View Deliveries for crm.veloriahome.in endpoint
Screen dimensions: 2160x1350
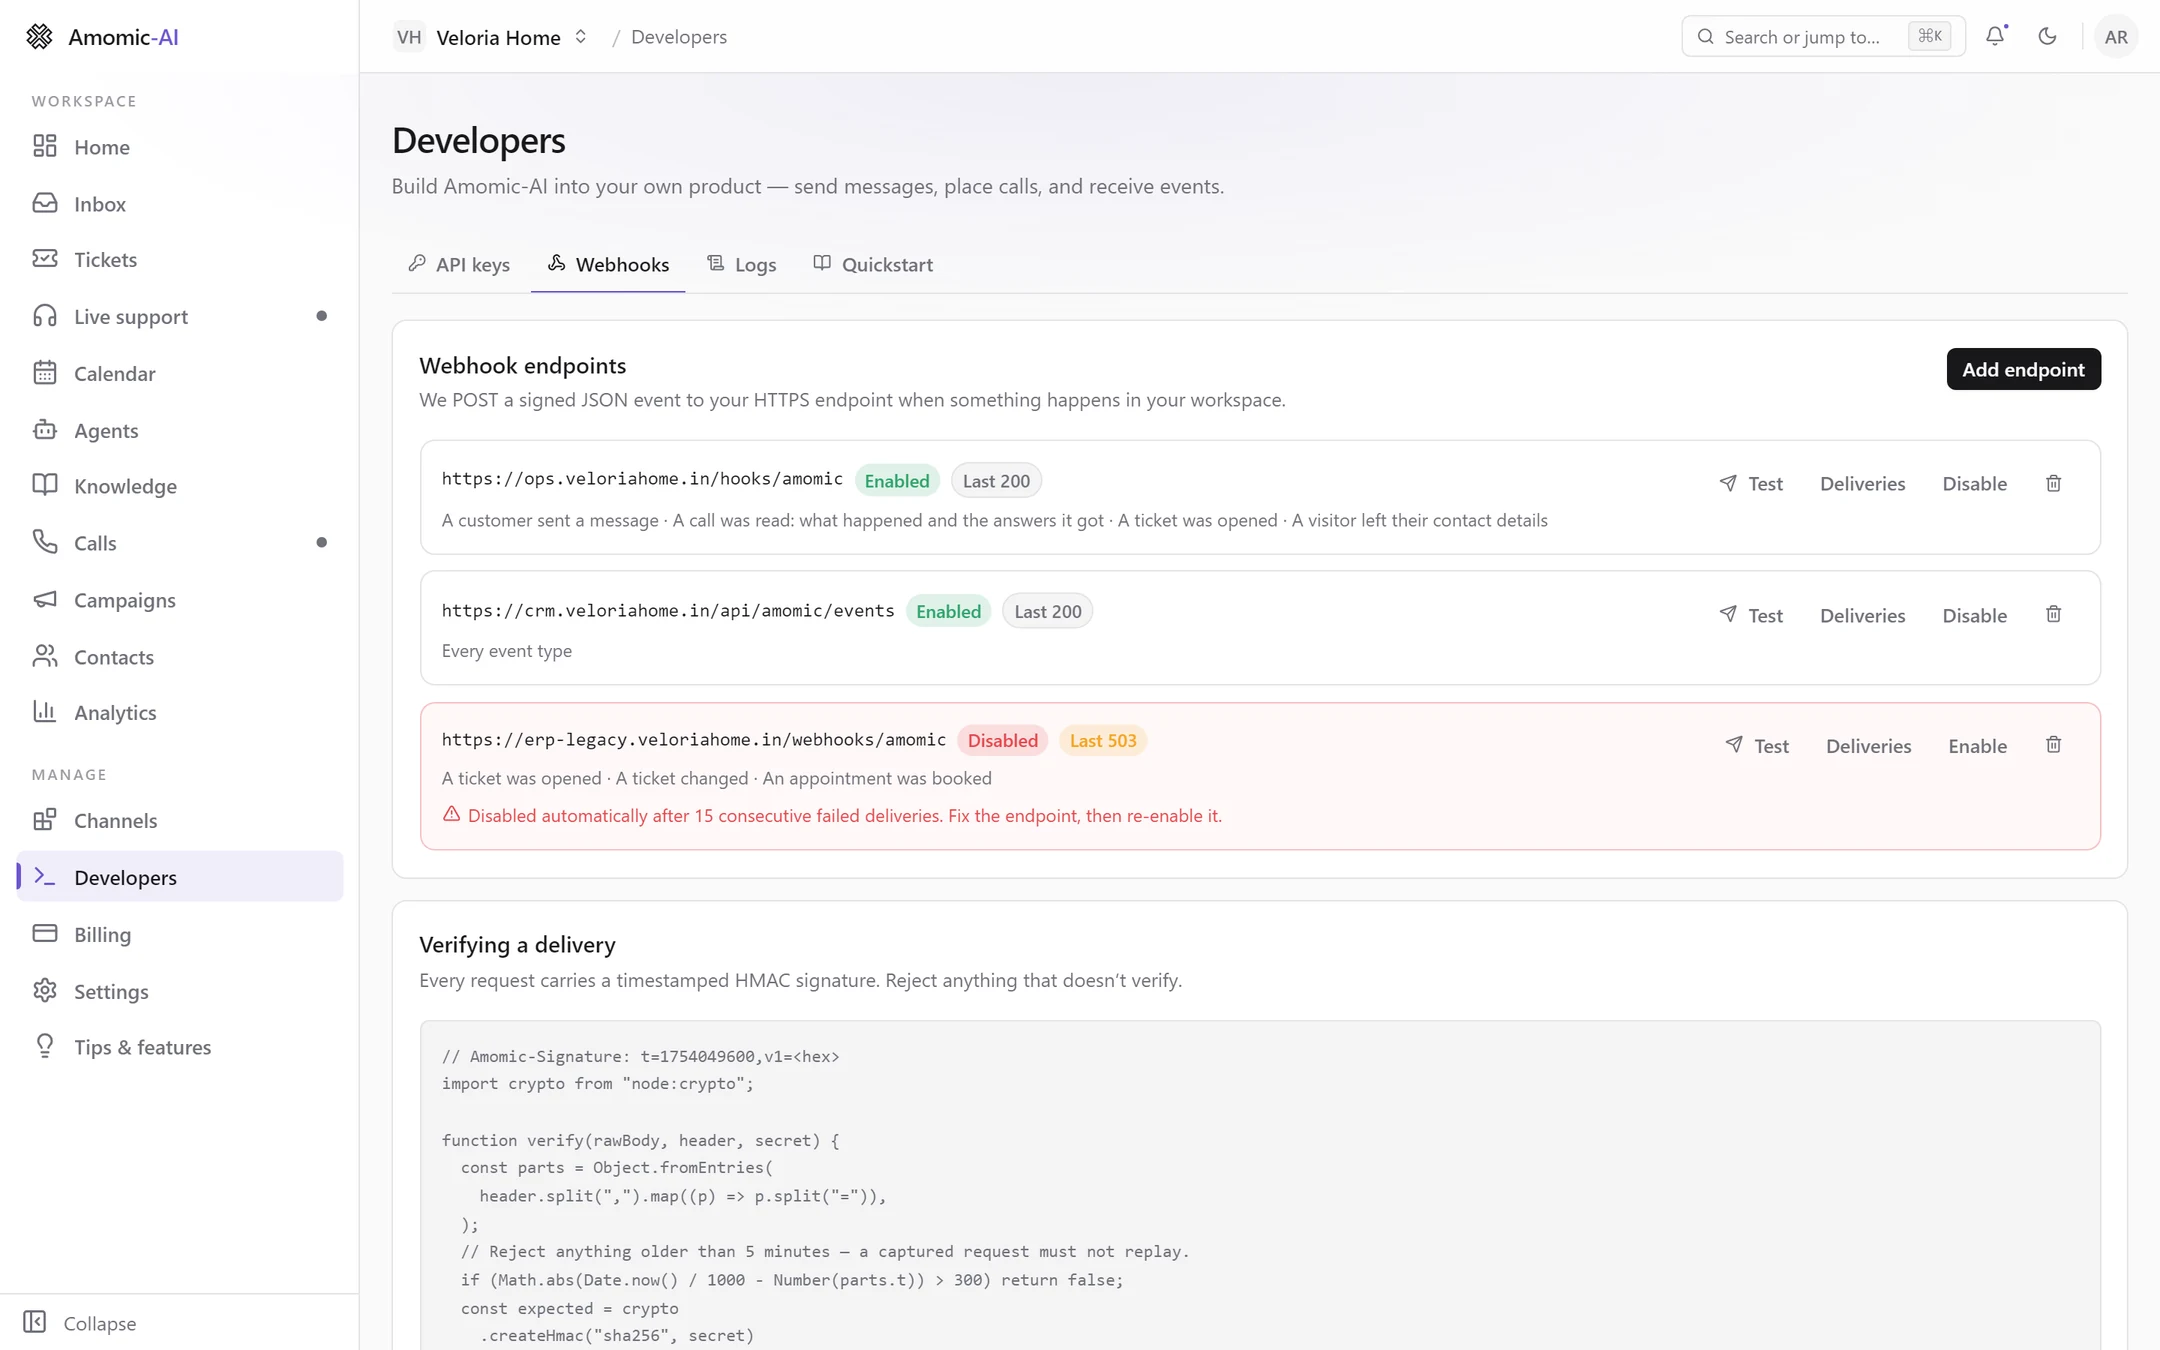(1862, 615)
